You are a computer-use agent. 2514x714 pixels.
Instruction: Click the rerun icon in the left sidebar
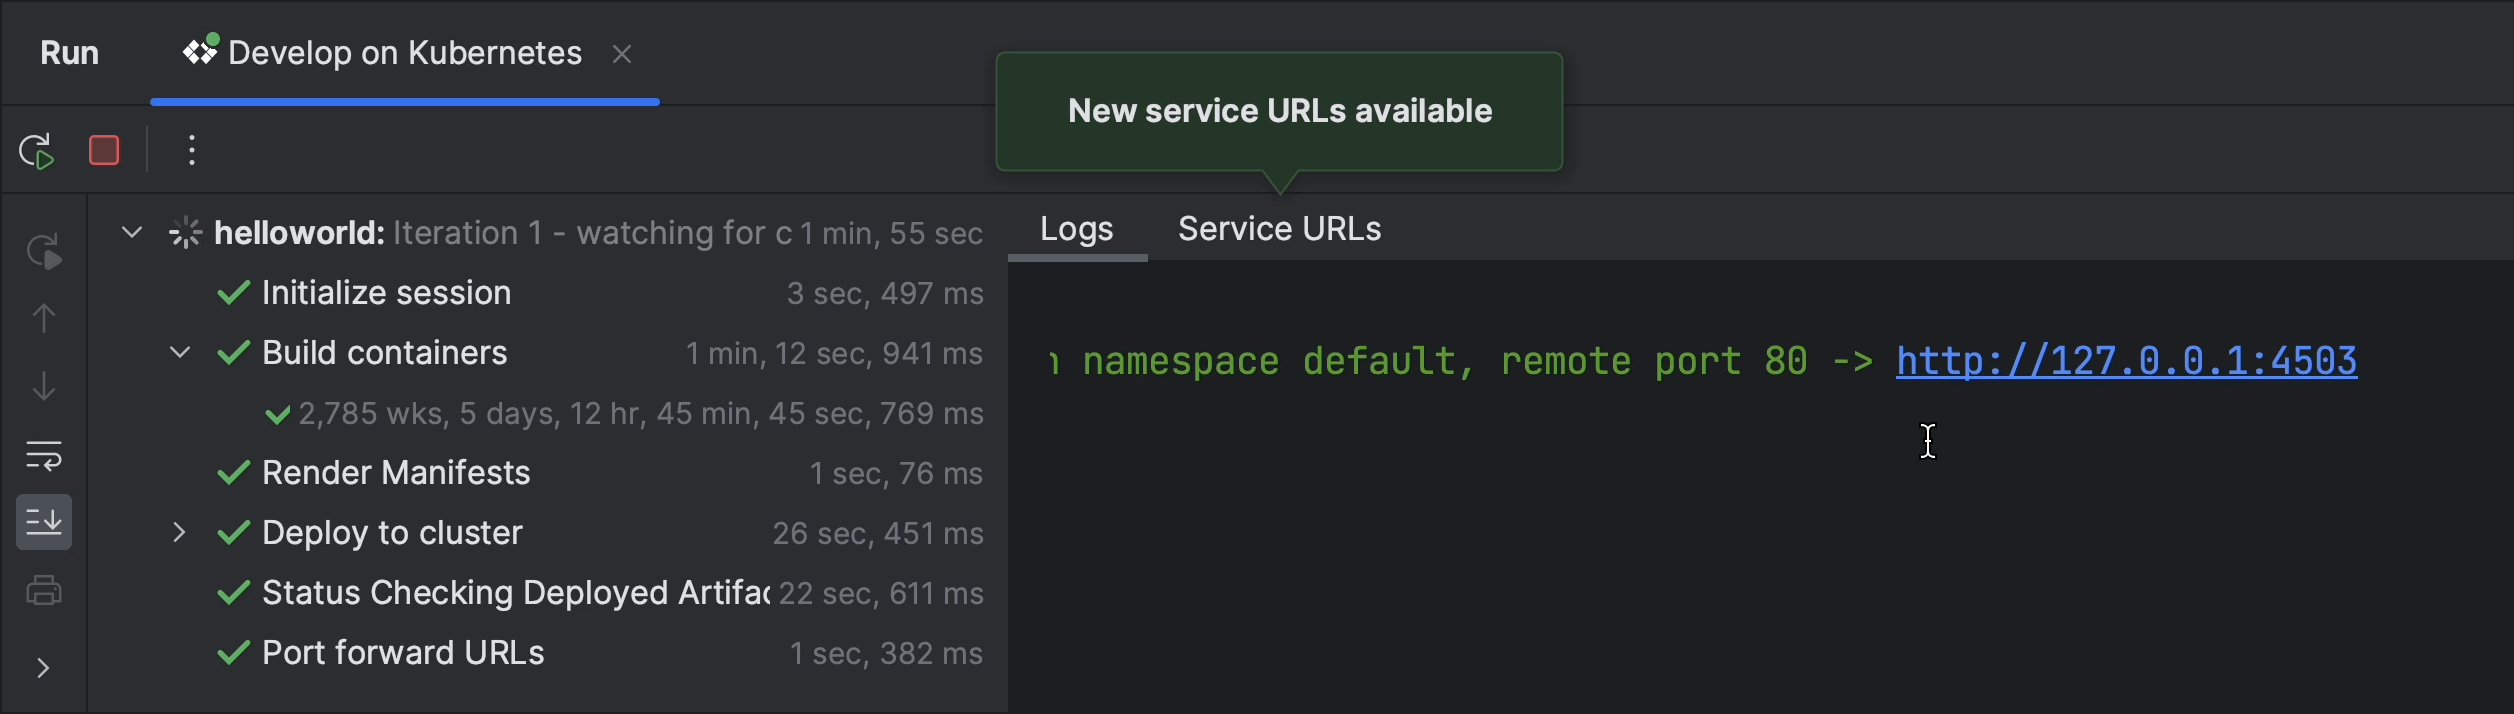tap(44, 251)
